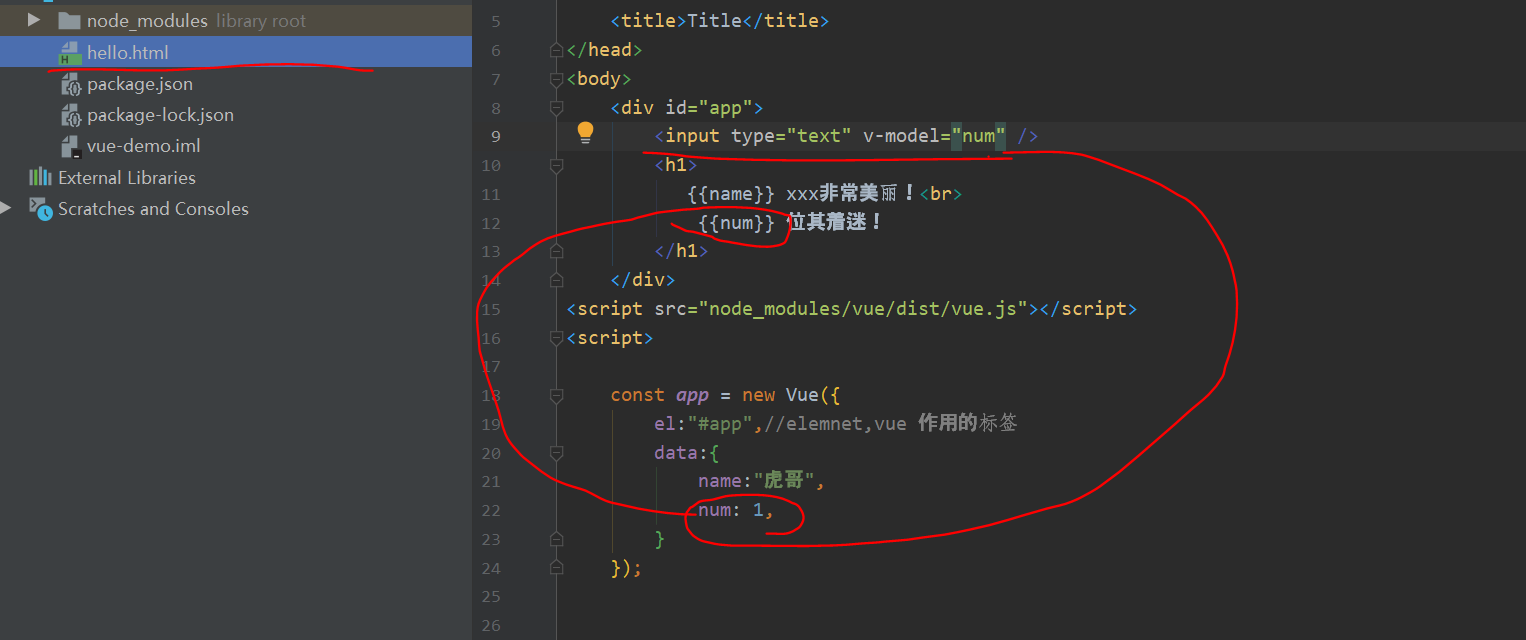
Task: Expand the node_modules folder arrow
Action: [x=34, y=20]
